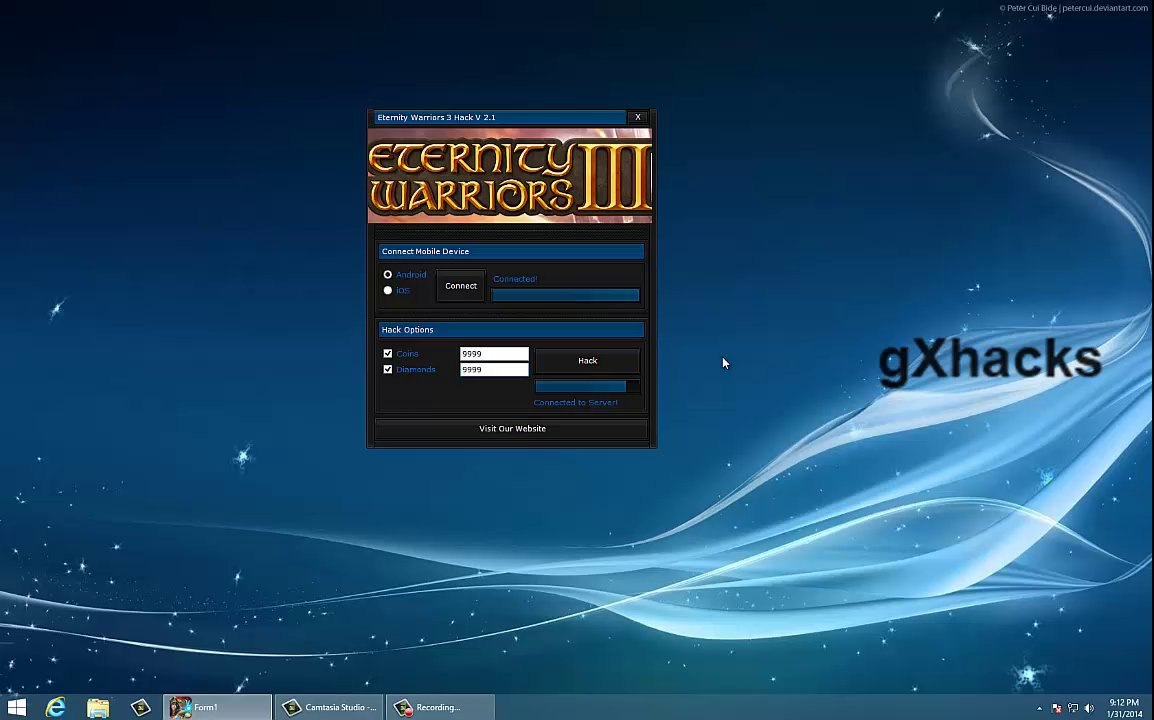Screen dimensions: 1154x720
Task: Click the 'Connected!' status text
Action: click(515, 279)
